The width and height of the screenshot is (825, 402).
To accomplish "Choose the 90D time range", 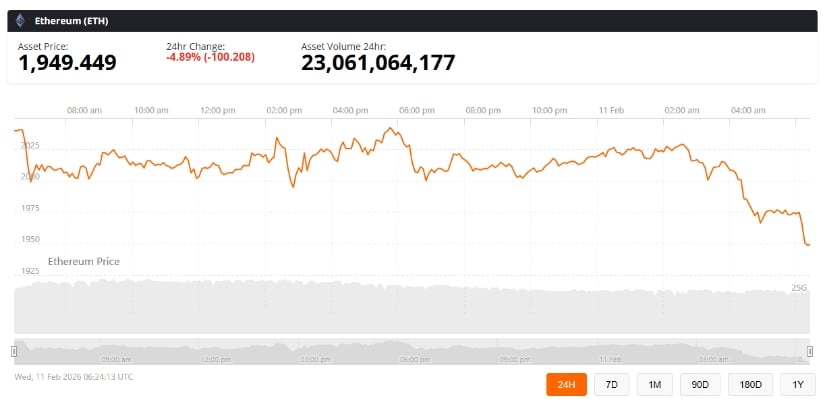I will tap(700, 384).
